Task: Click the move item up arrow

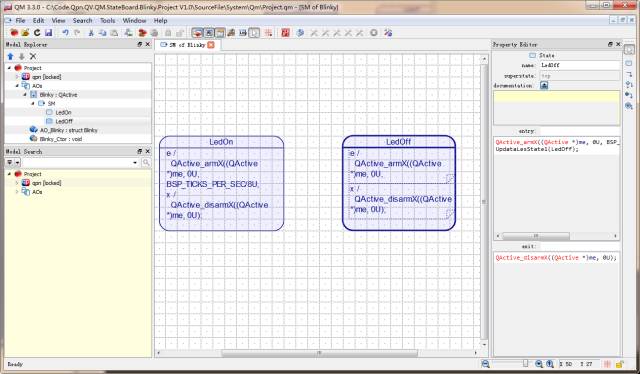Action: tap(11, 56)
